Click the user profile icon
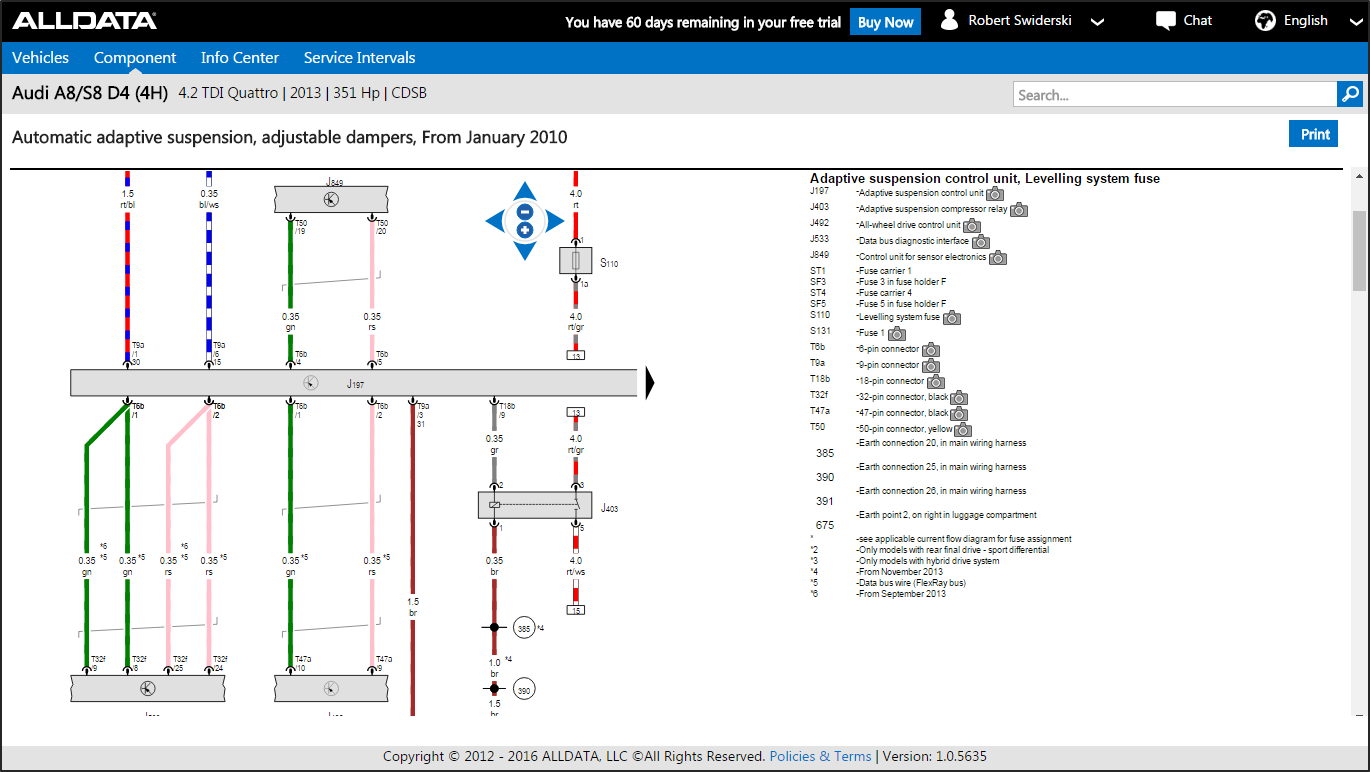The image size is (1370, 772). point(950,20)
